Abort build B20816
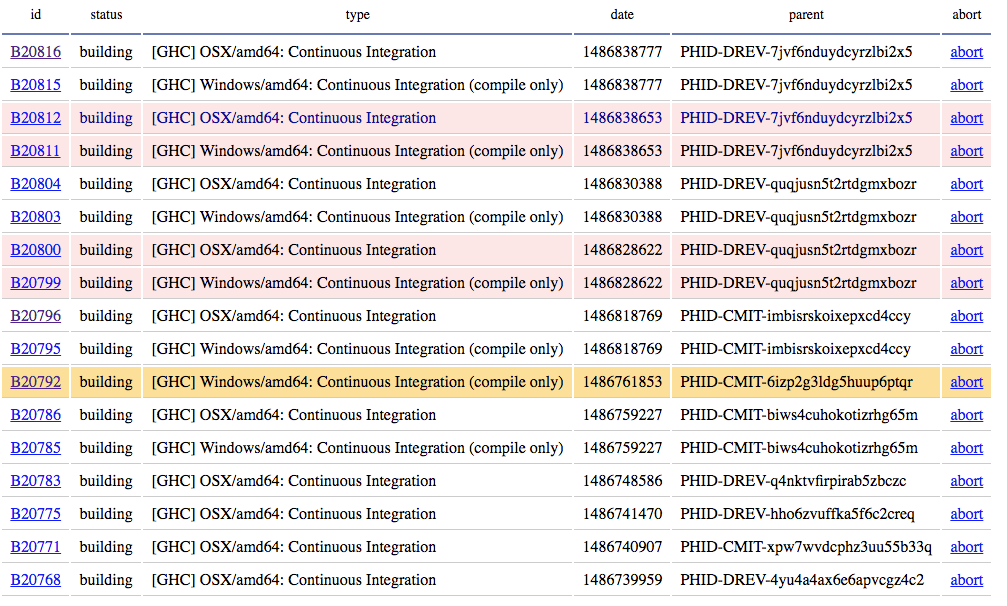The image size is (1007, 606). pyautogui.click(x=966, y=52)
